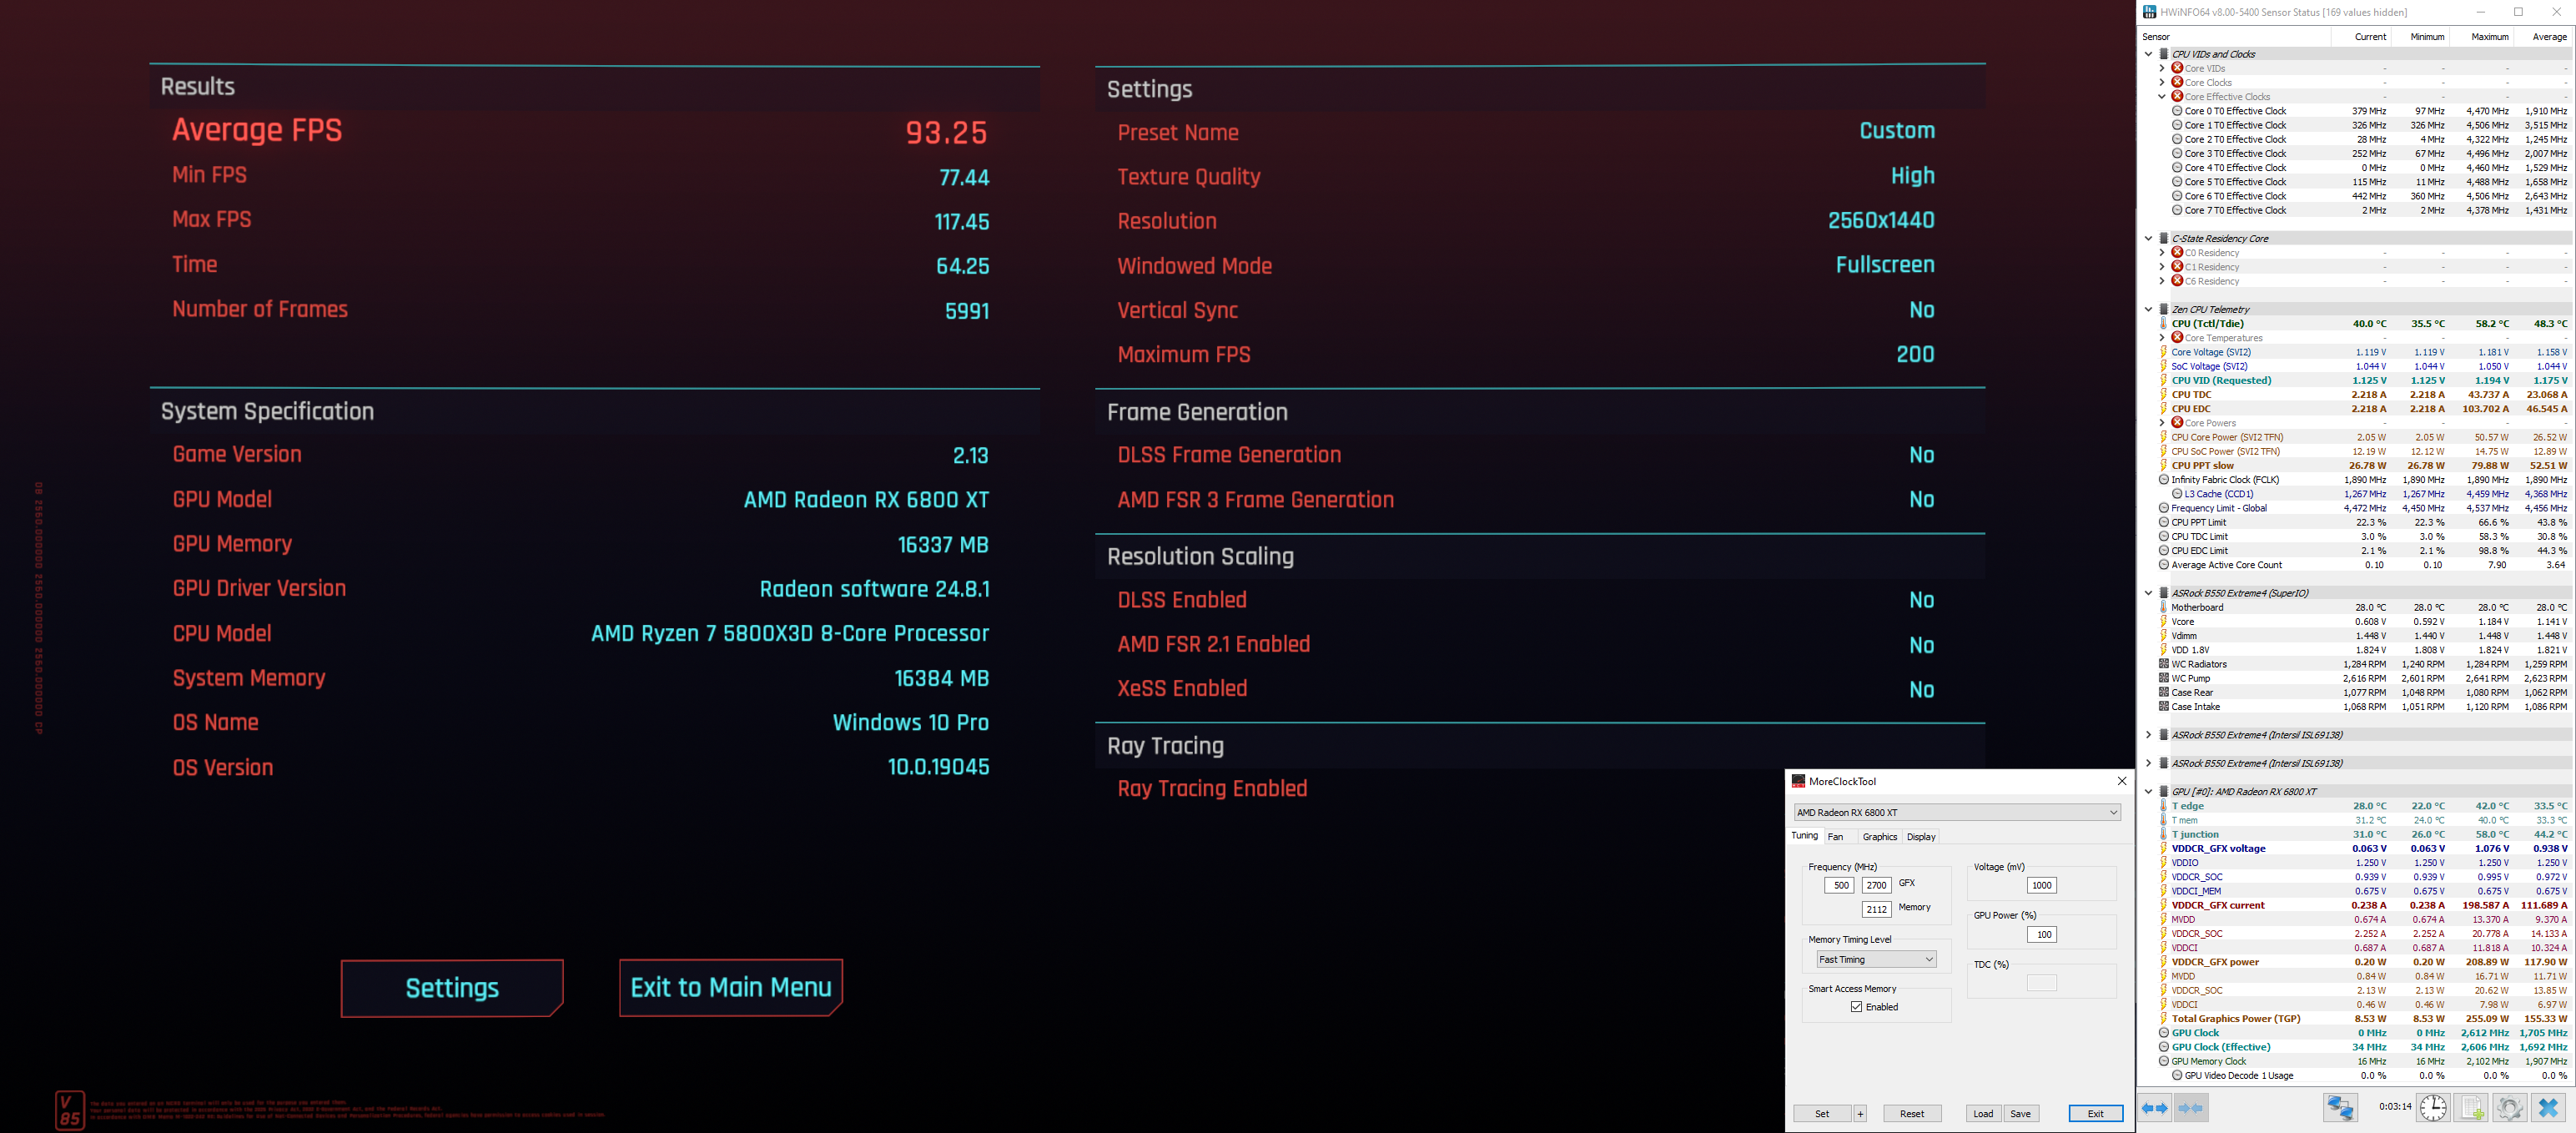Open HWiNFO sensor settings gear icon

2509,1108
